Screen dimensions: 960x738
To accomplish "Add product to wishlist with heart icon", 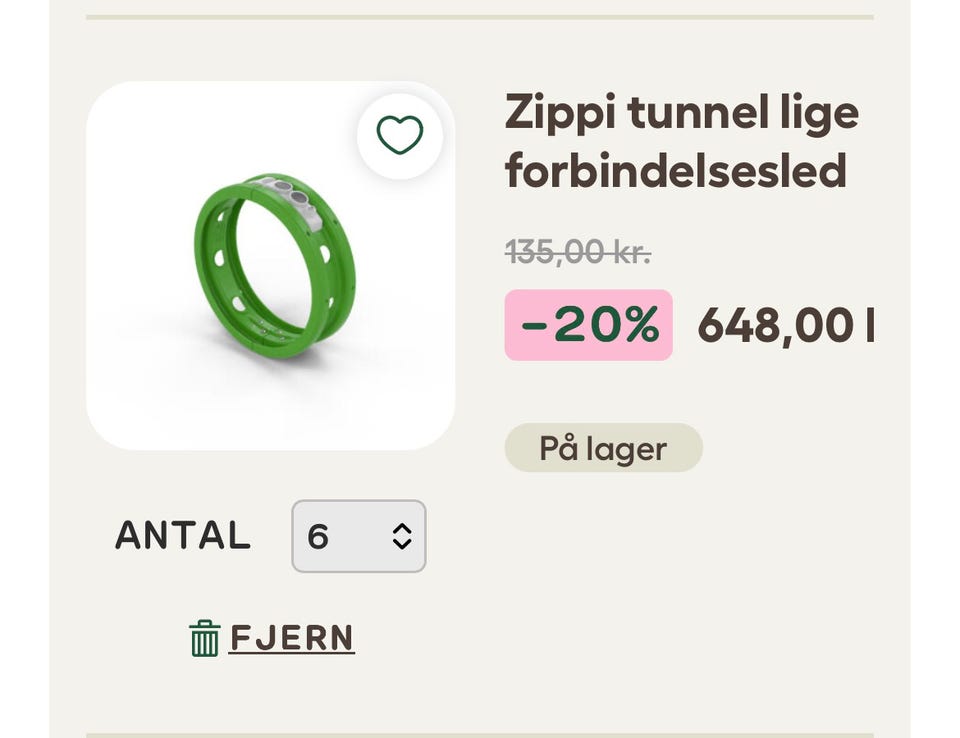I will (x=400, y=135).
